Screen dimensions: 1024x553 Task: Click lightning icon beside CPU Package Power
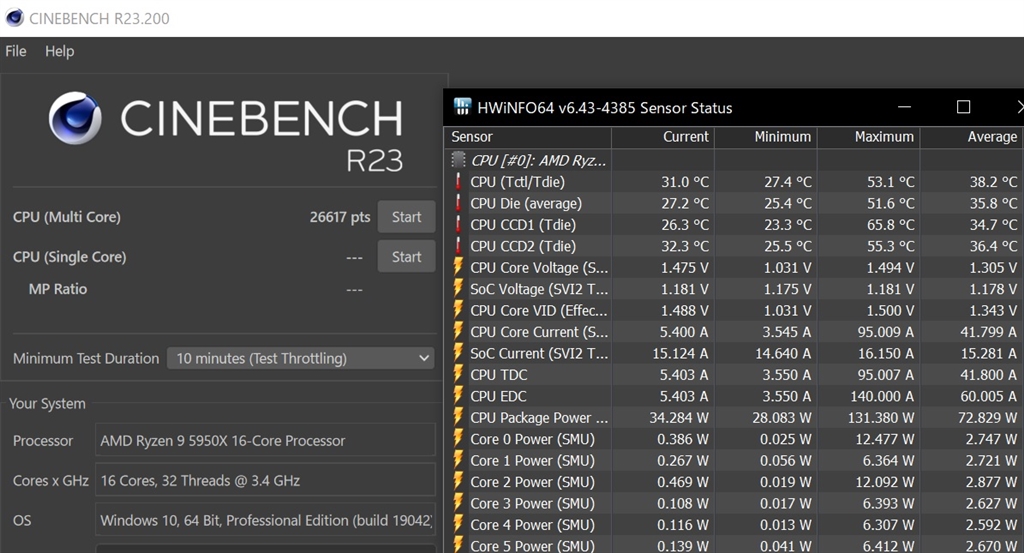459,418
